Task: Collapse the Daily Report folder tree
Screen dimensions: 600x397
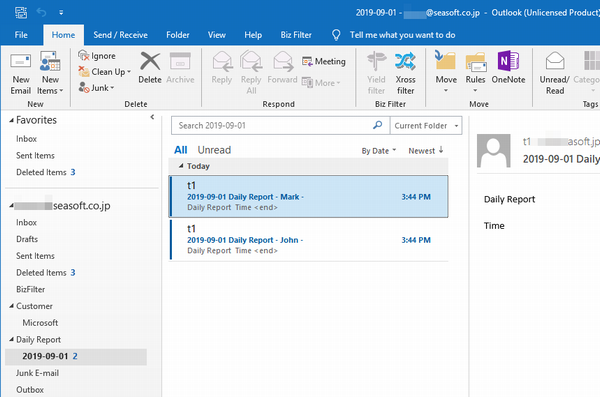Action: click(11, 339)
